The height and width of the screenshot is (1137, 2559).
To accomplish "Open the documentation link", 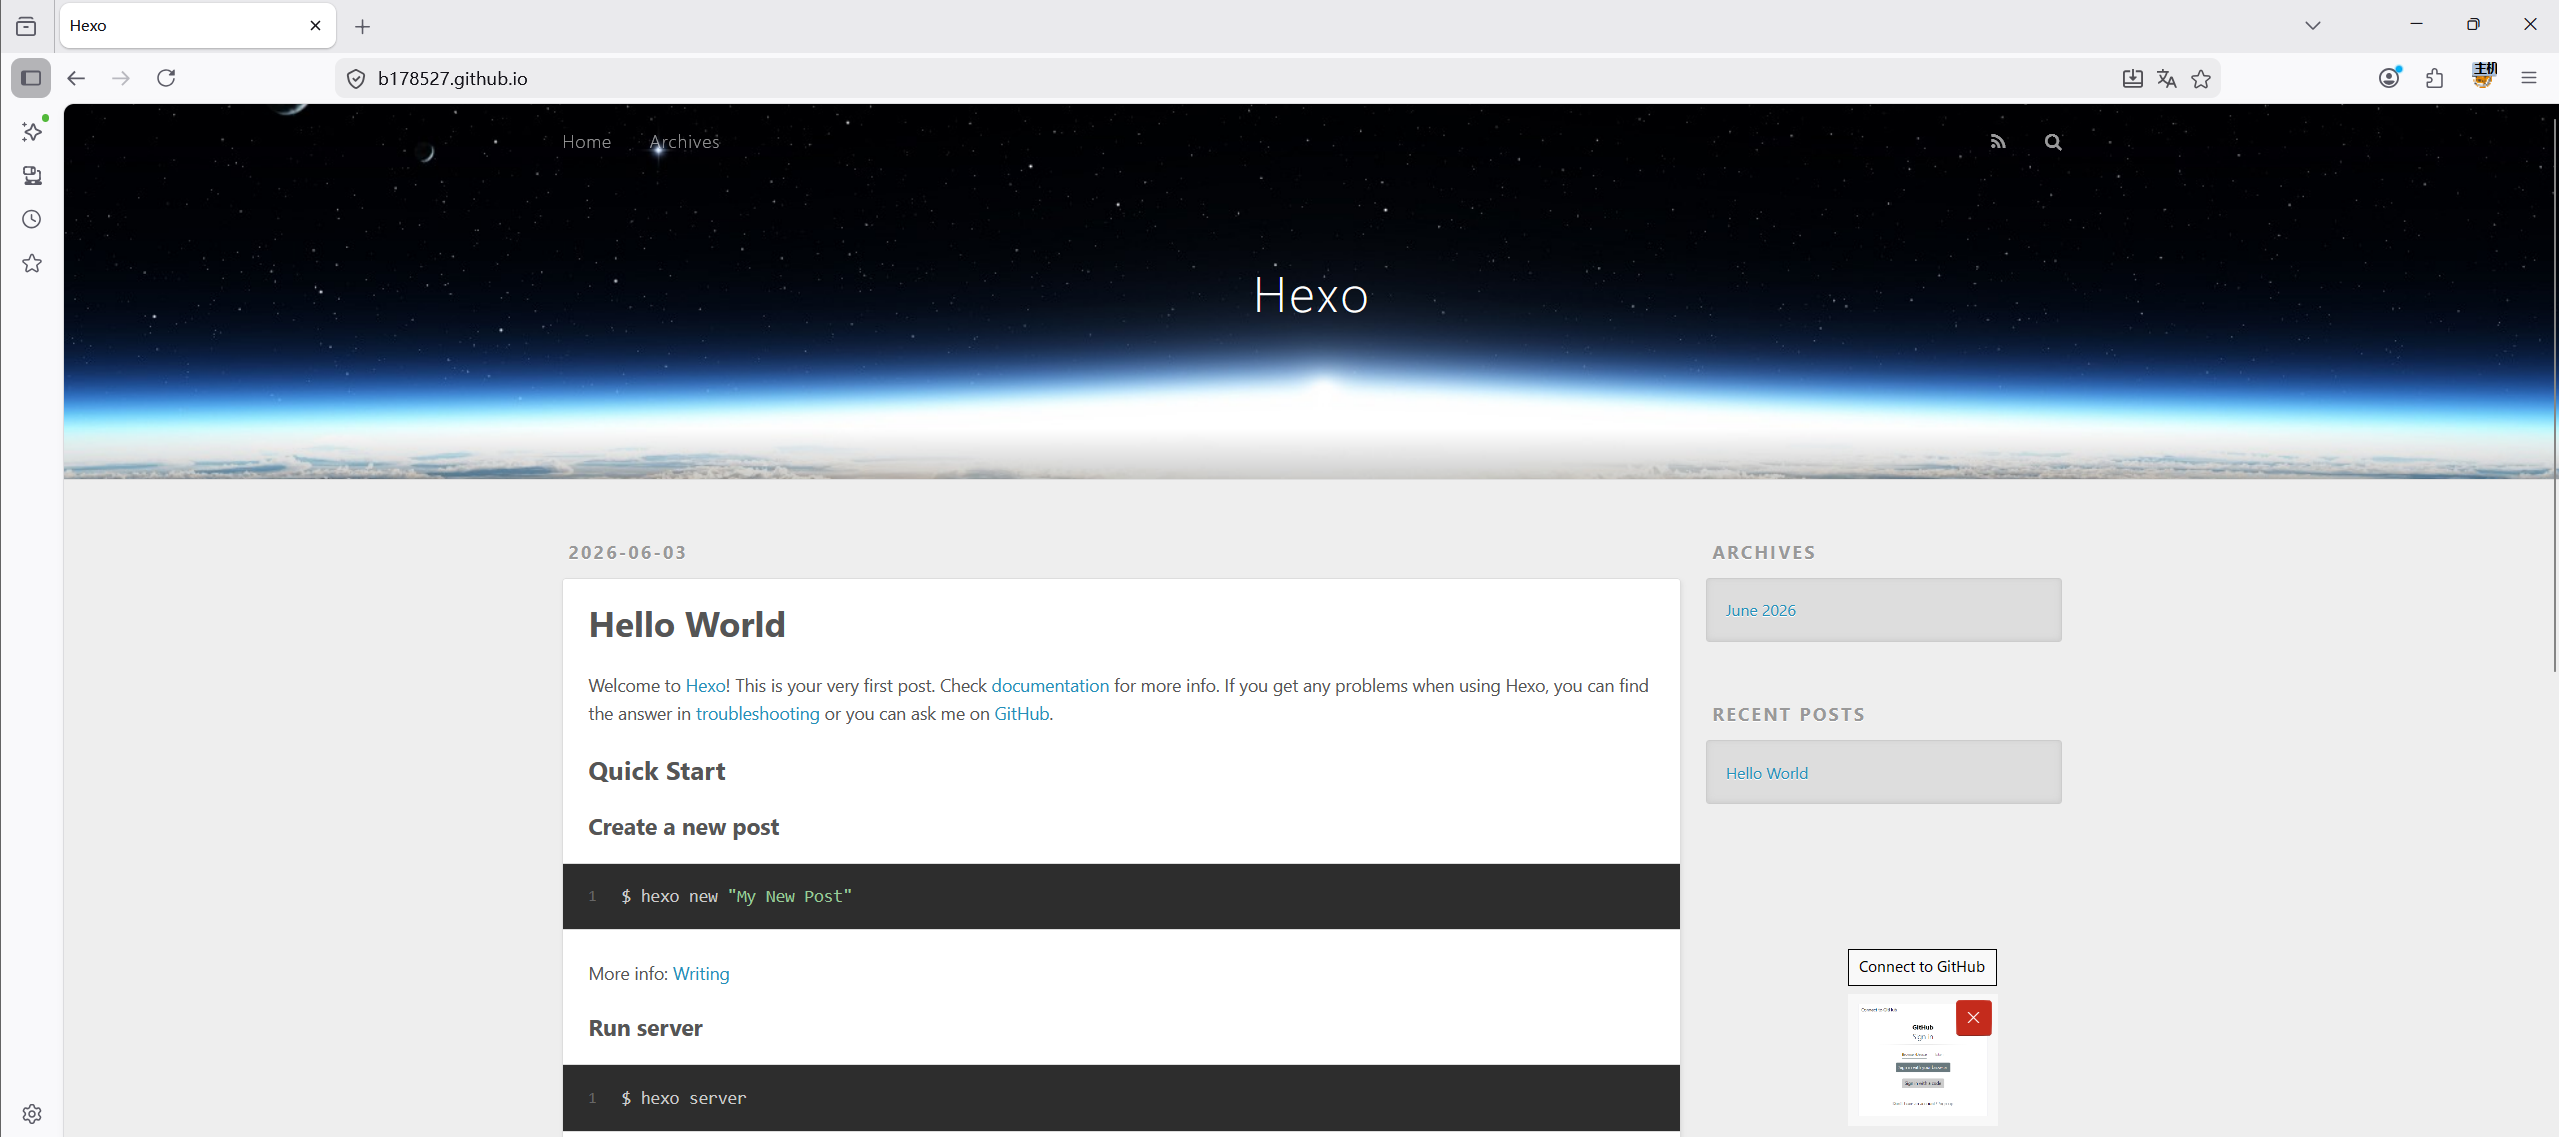I will click(1050, 686).
